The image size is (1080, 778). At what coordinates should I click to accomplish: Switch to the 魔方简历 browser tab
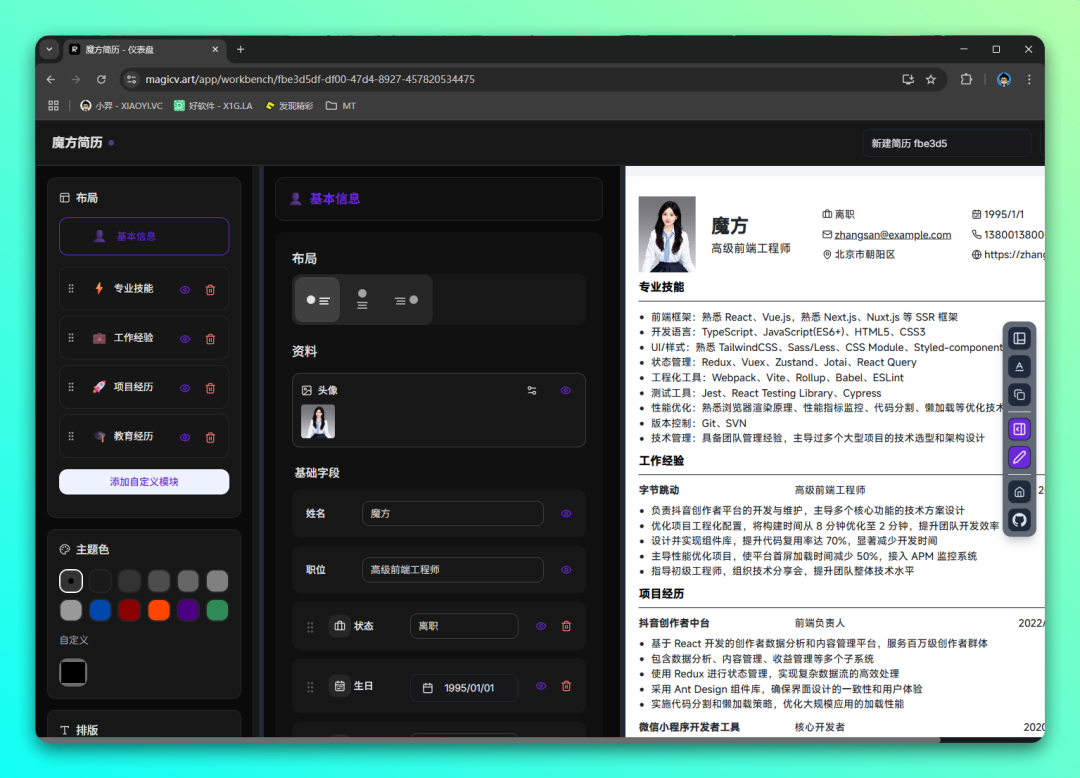pos(140,49)
